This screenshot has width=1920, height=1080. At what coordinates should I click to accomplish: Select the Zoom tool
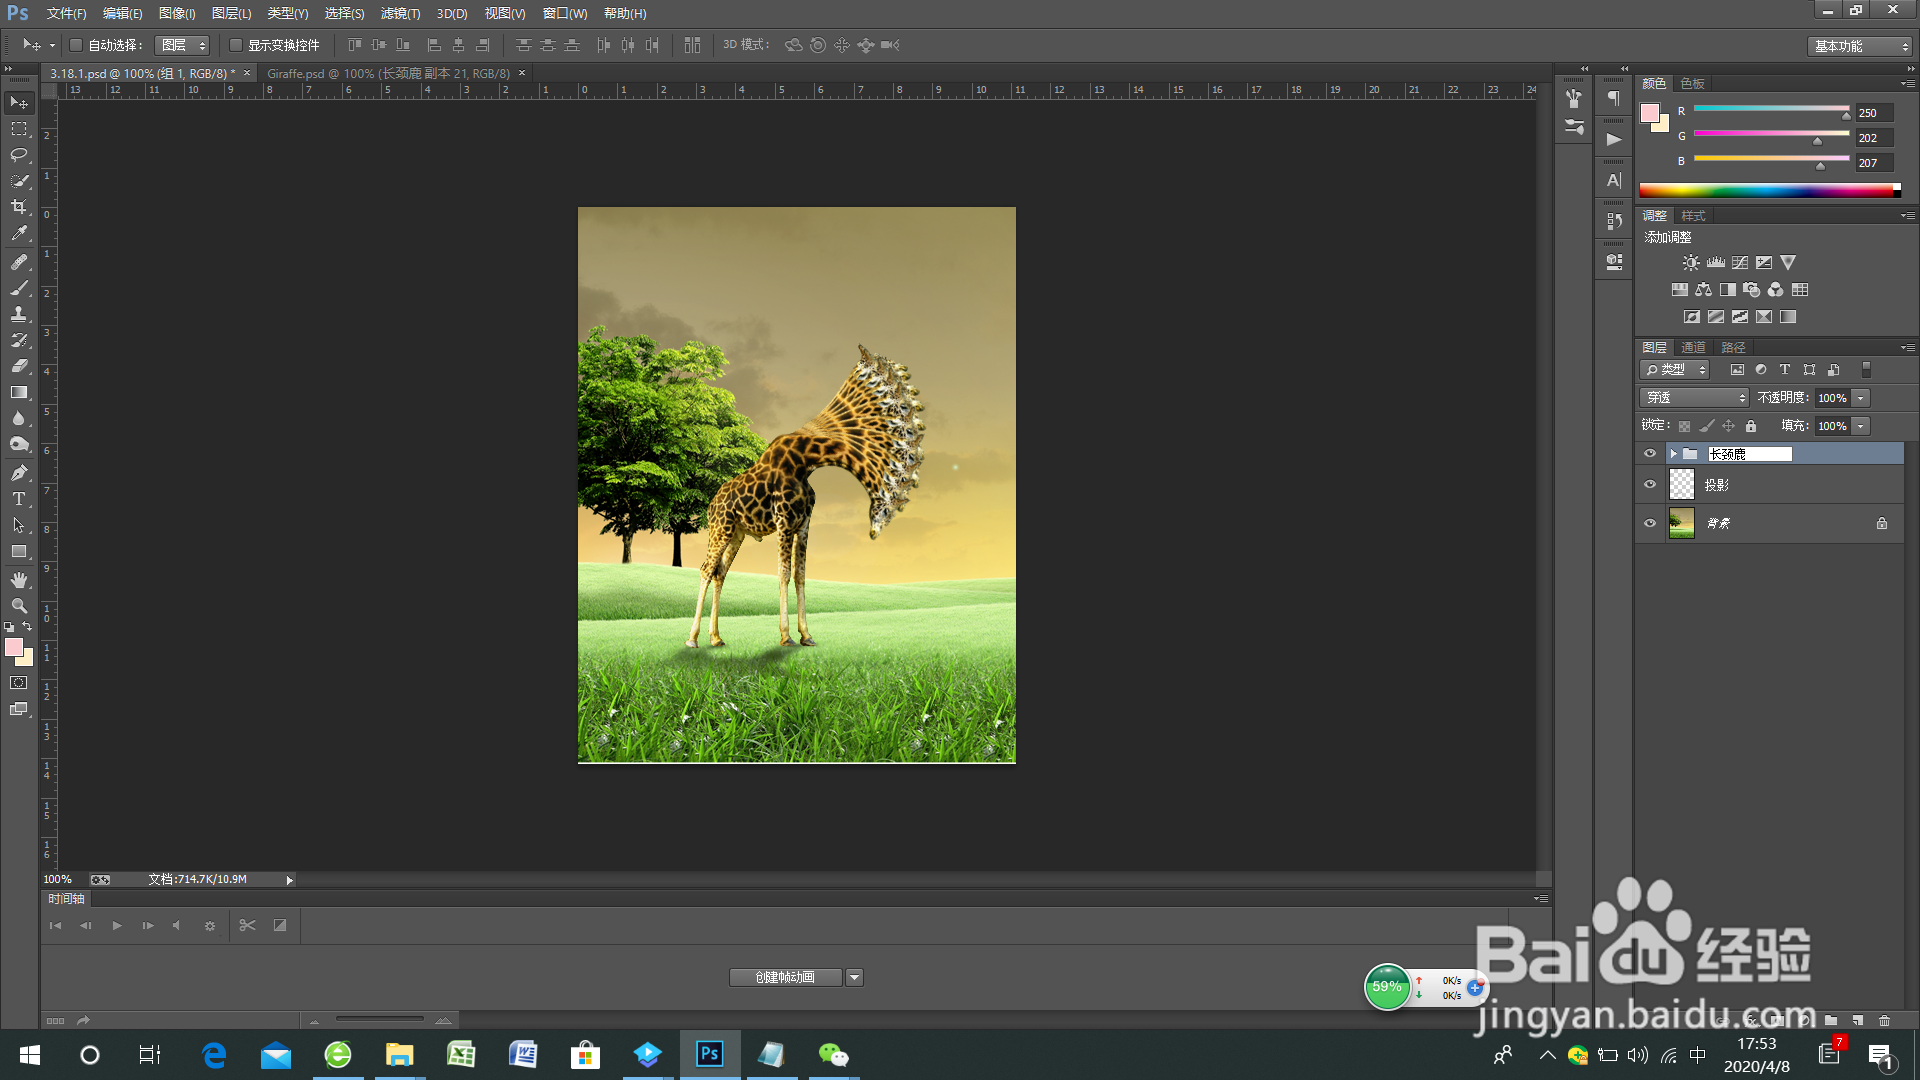point(19,606)
